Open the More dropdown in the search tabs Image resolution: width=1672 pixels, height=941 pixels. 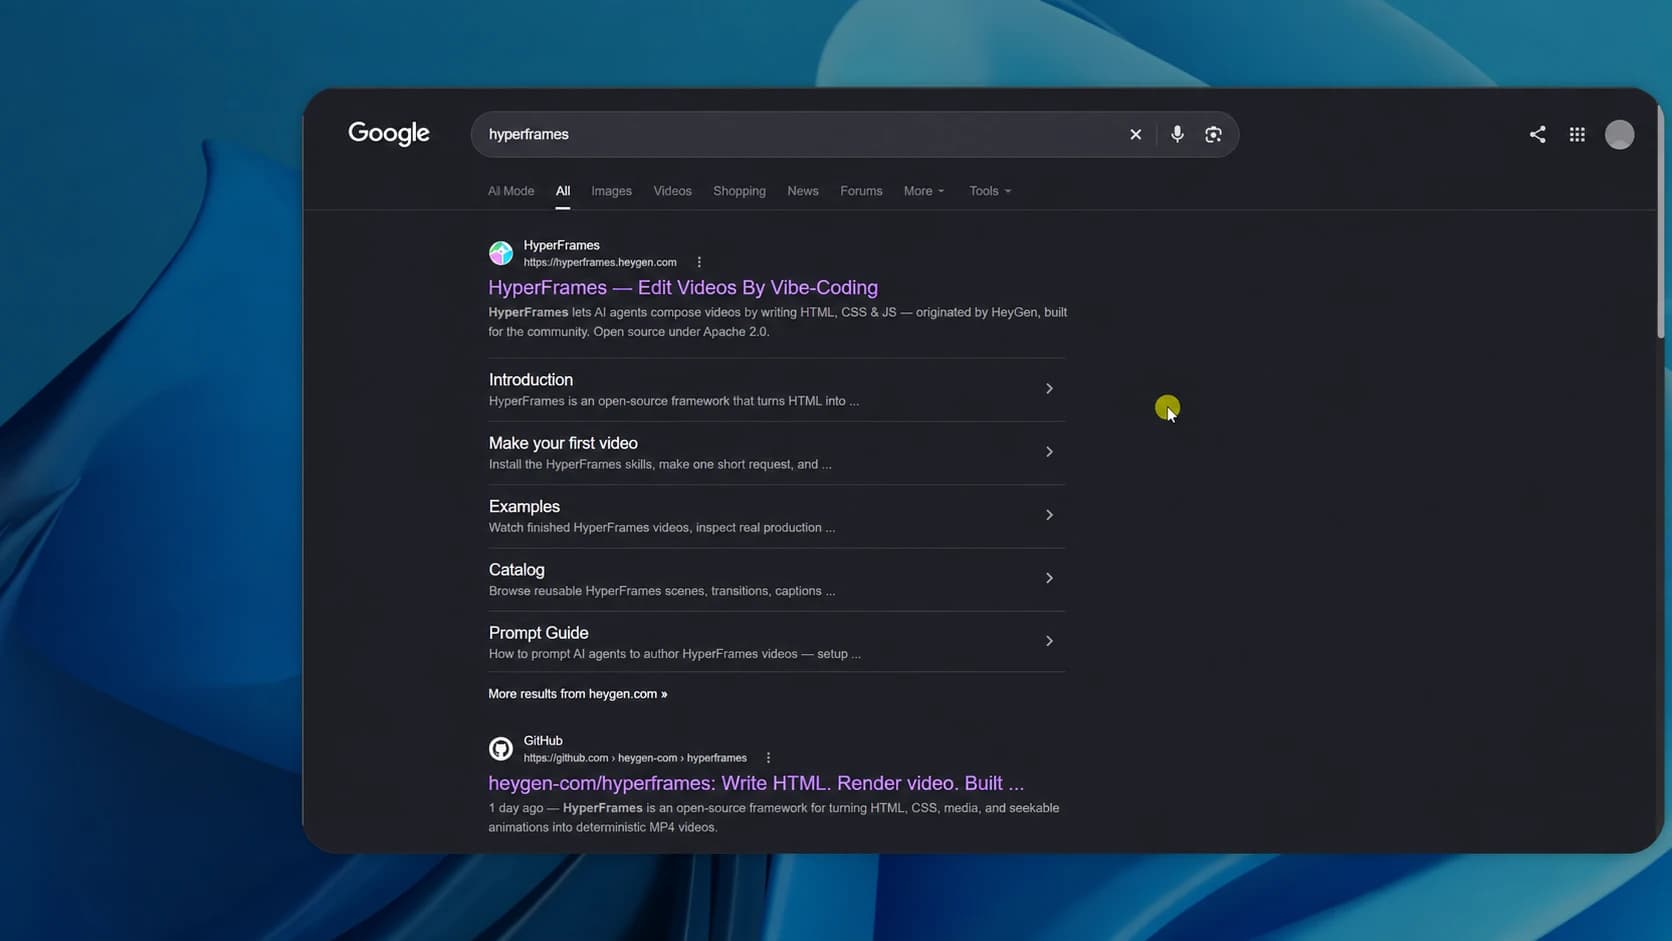click(923, 191)
